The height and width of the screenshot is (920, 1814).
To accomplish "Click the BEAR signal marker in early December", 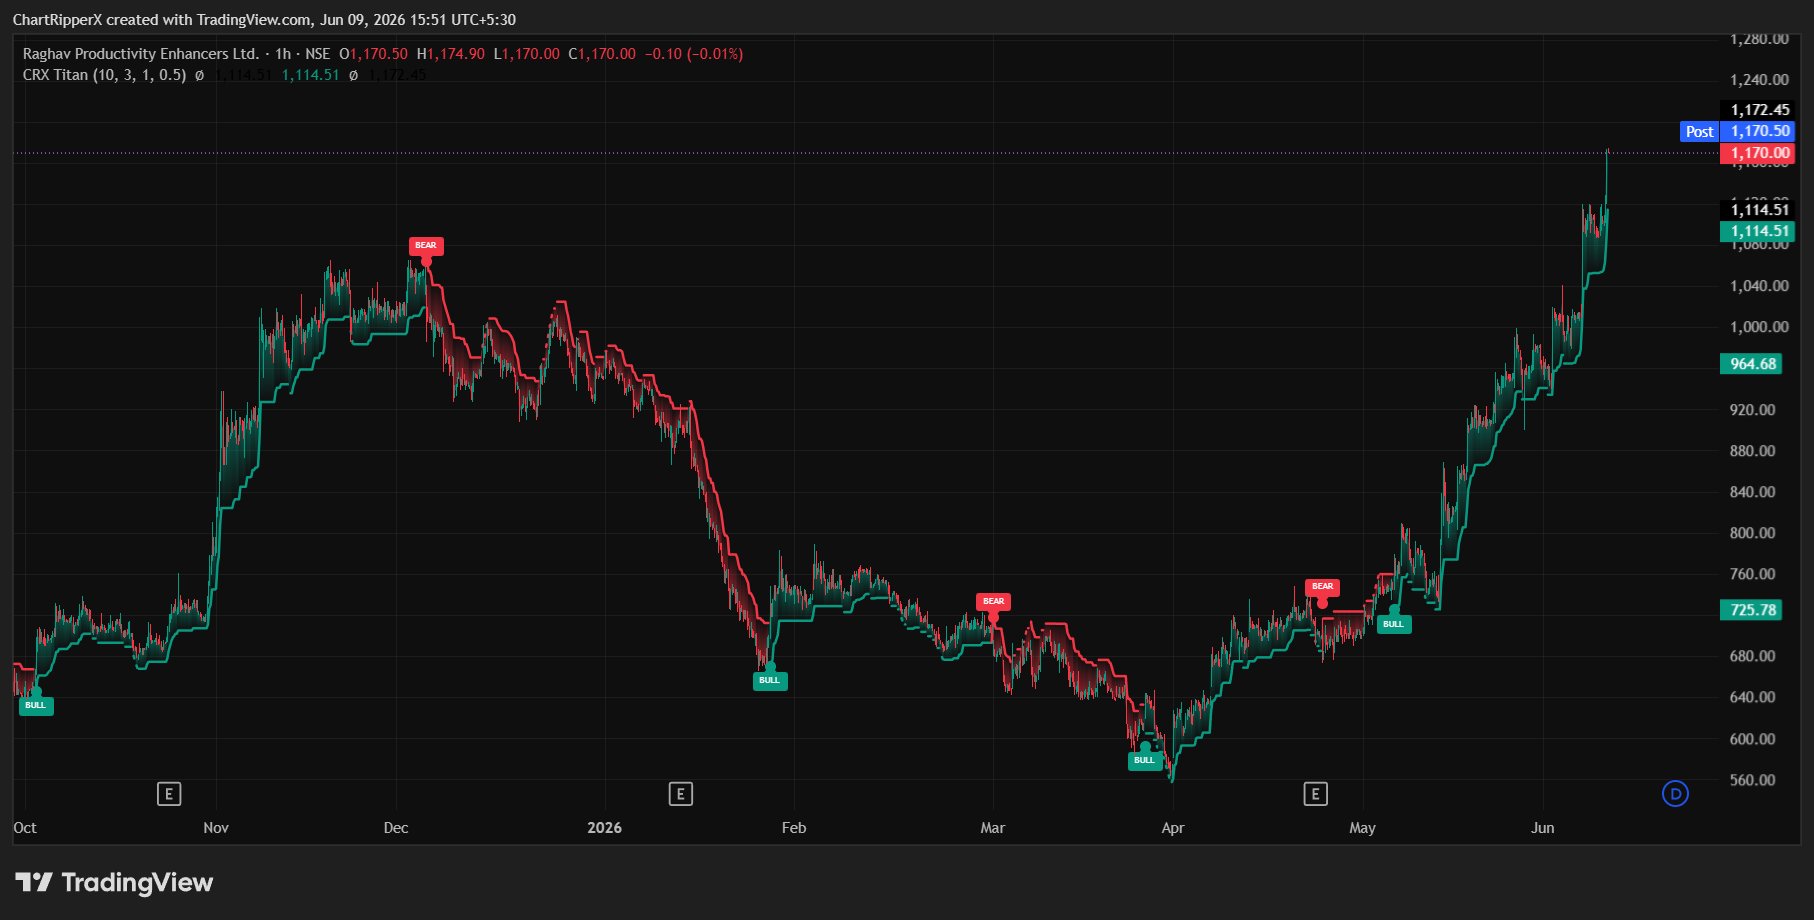I will pyautogui.click(x=426, y=246).
